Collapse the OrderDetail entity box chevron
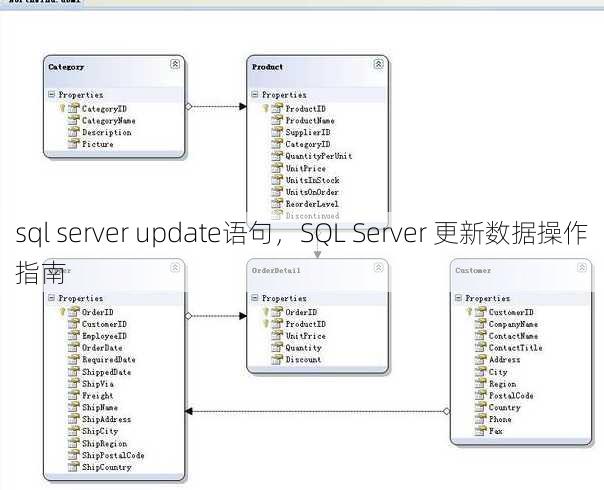 coord(379,267)
